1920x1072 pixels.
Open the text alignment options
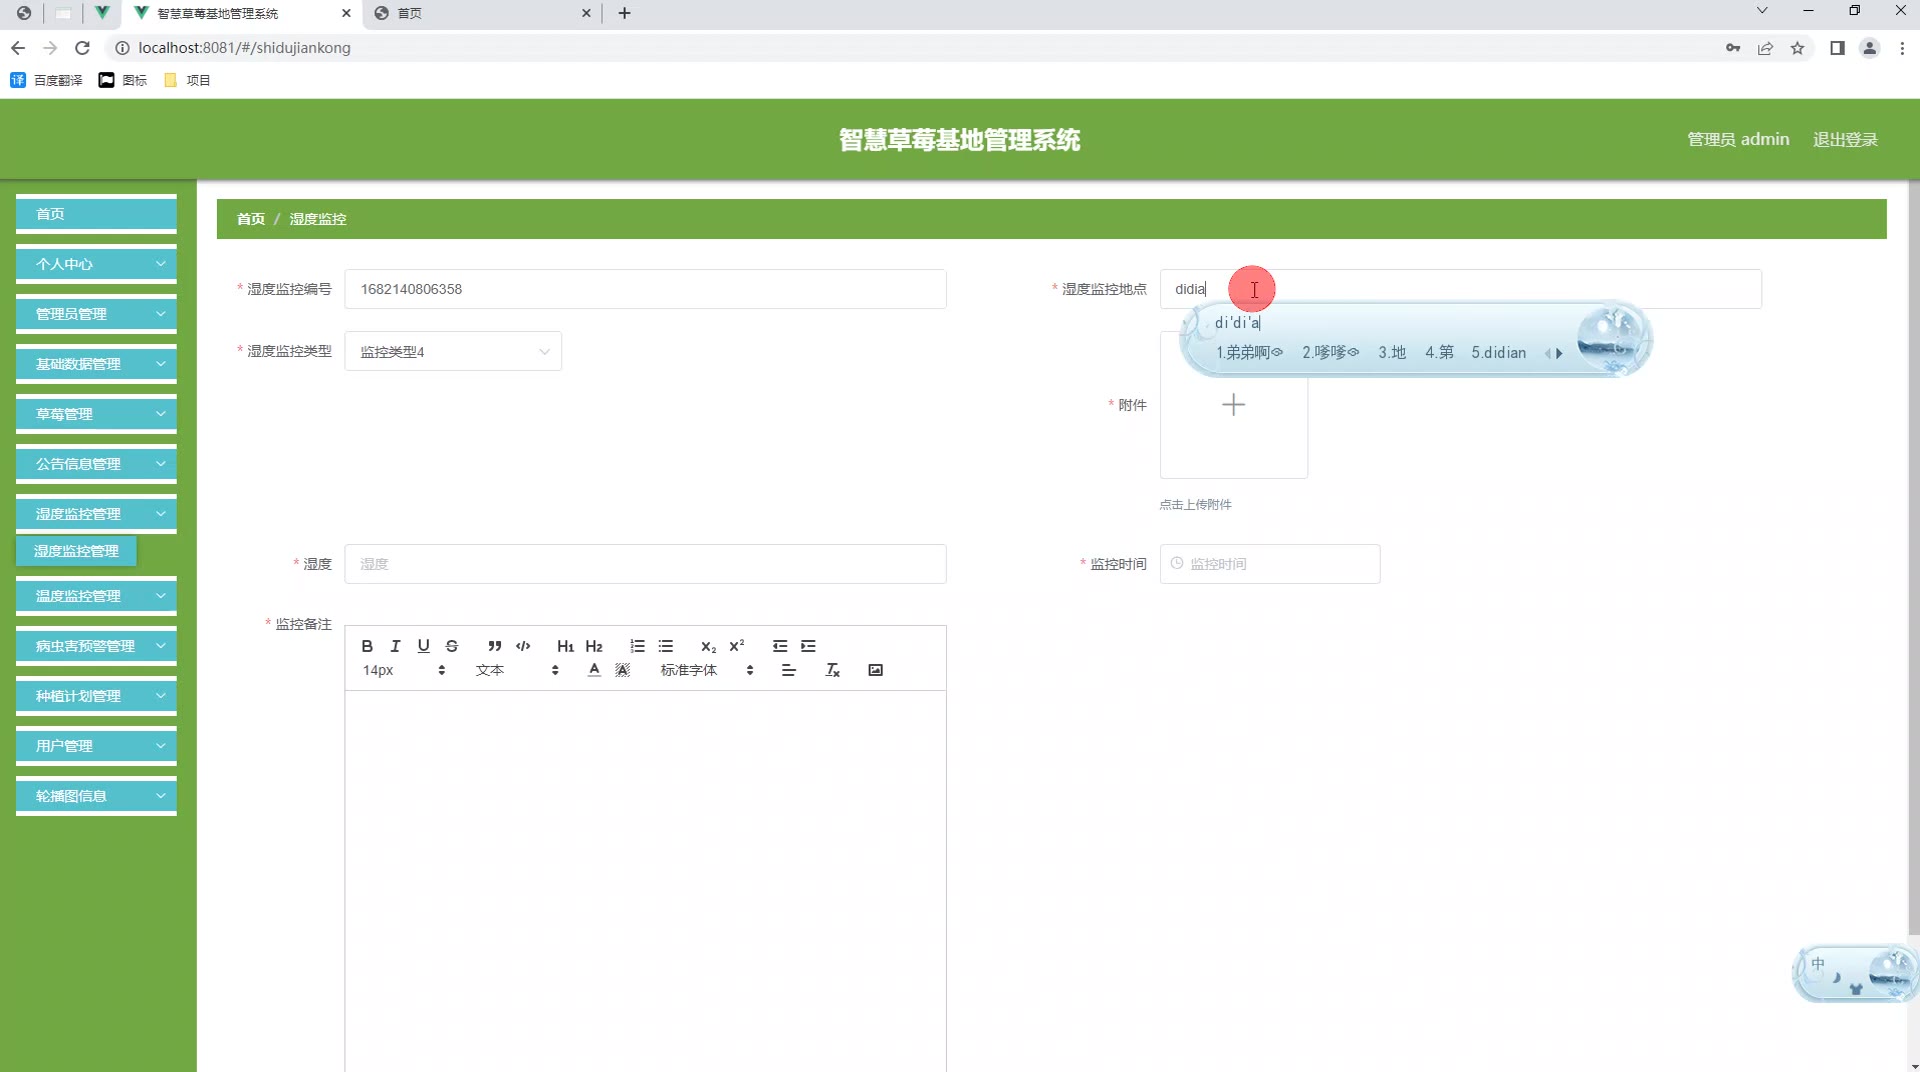789,670
